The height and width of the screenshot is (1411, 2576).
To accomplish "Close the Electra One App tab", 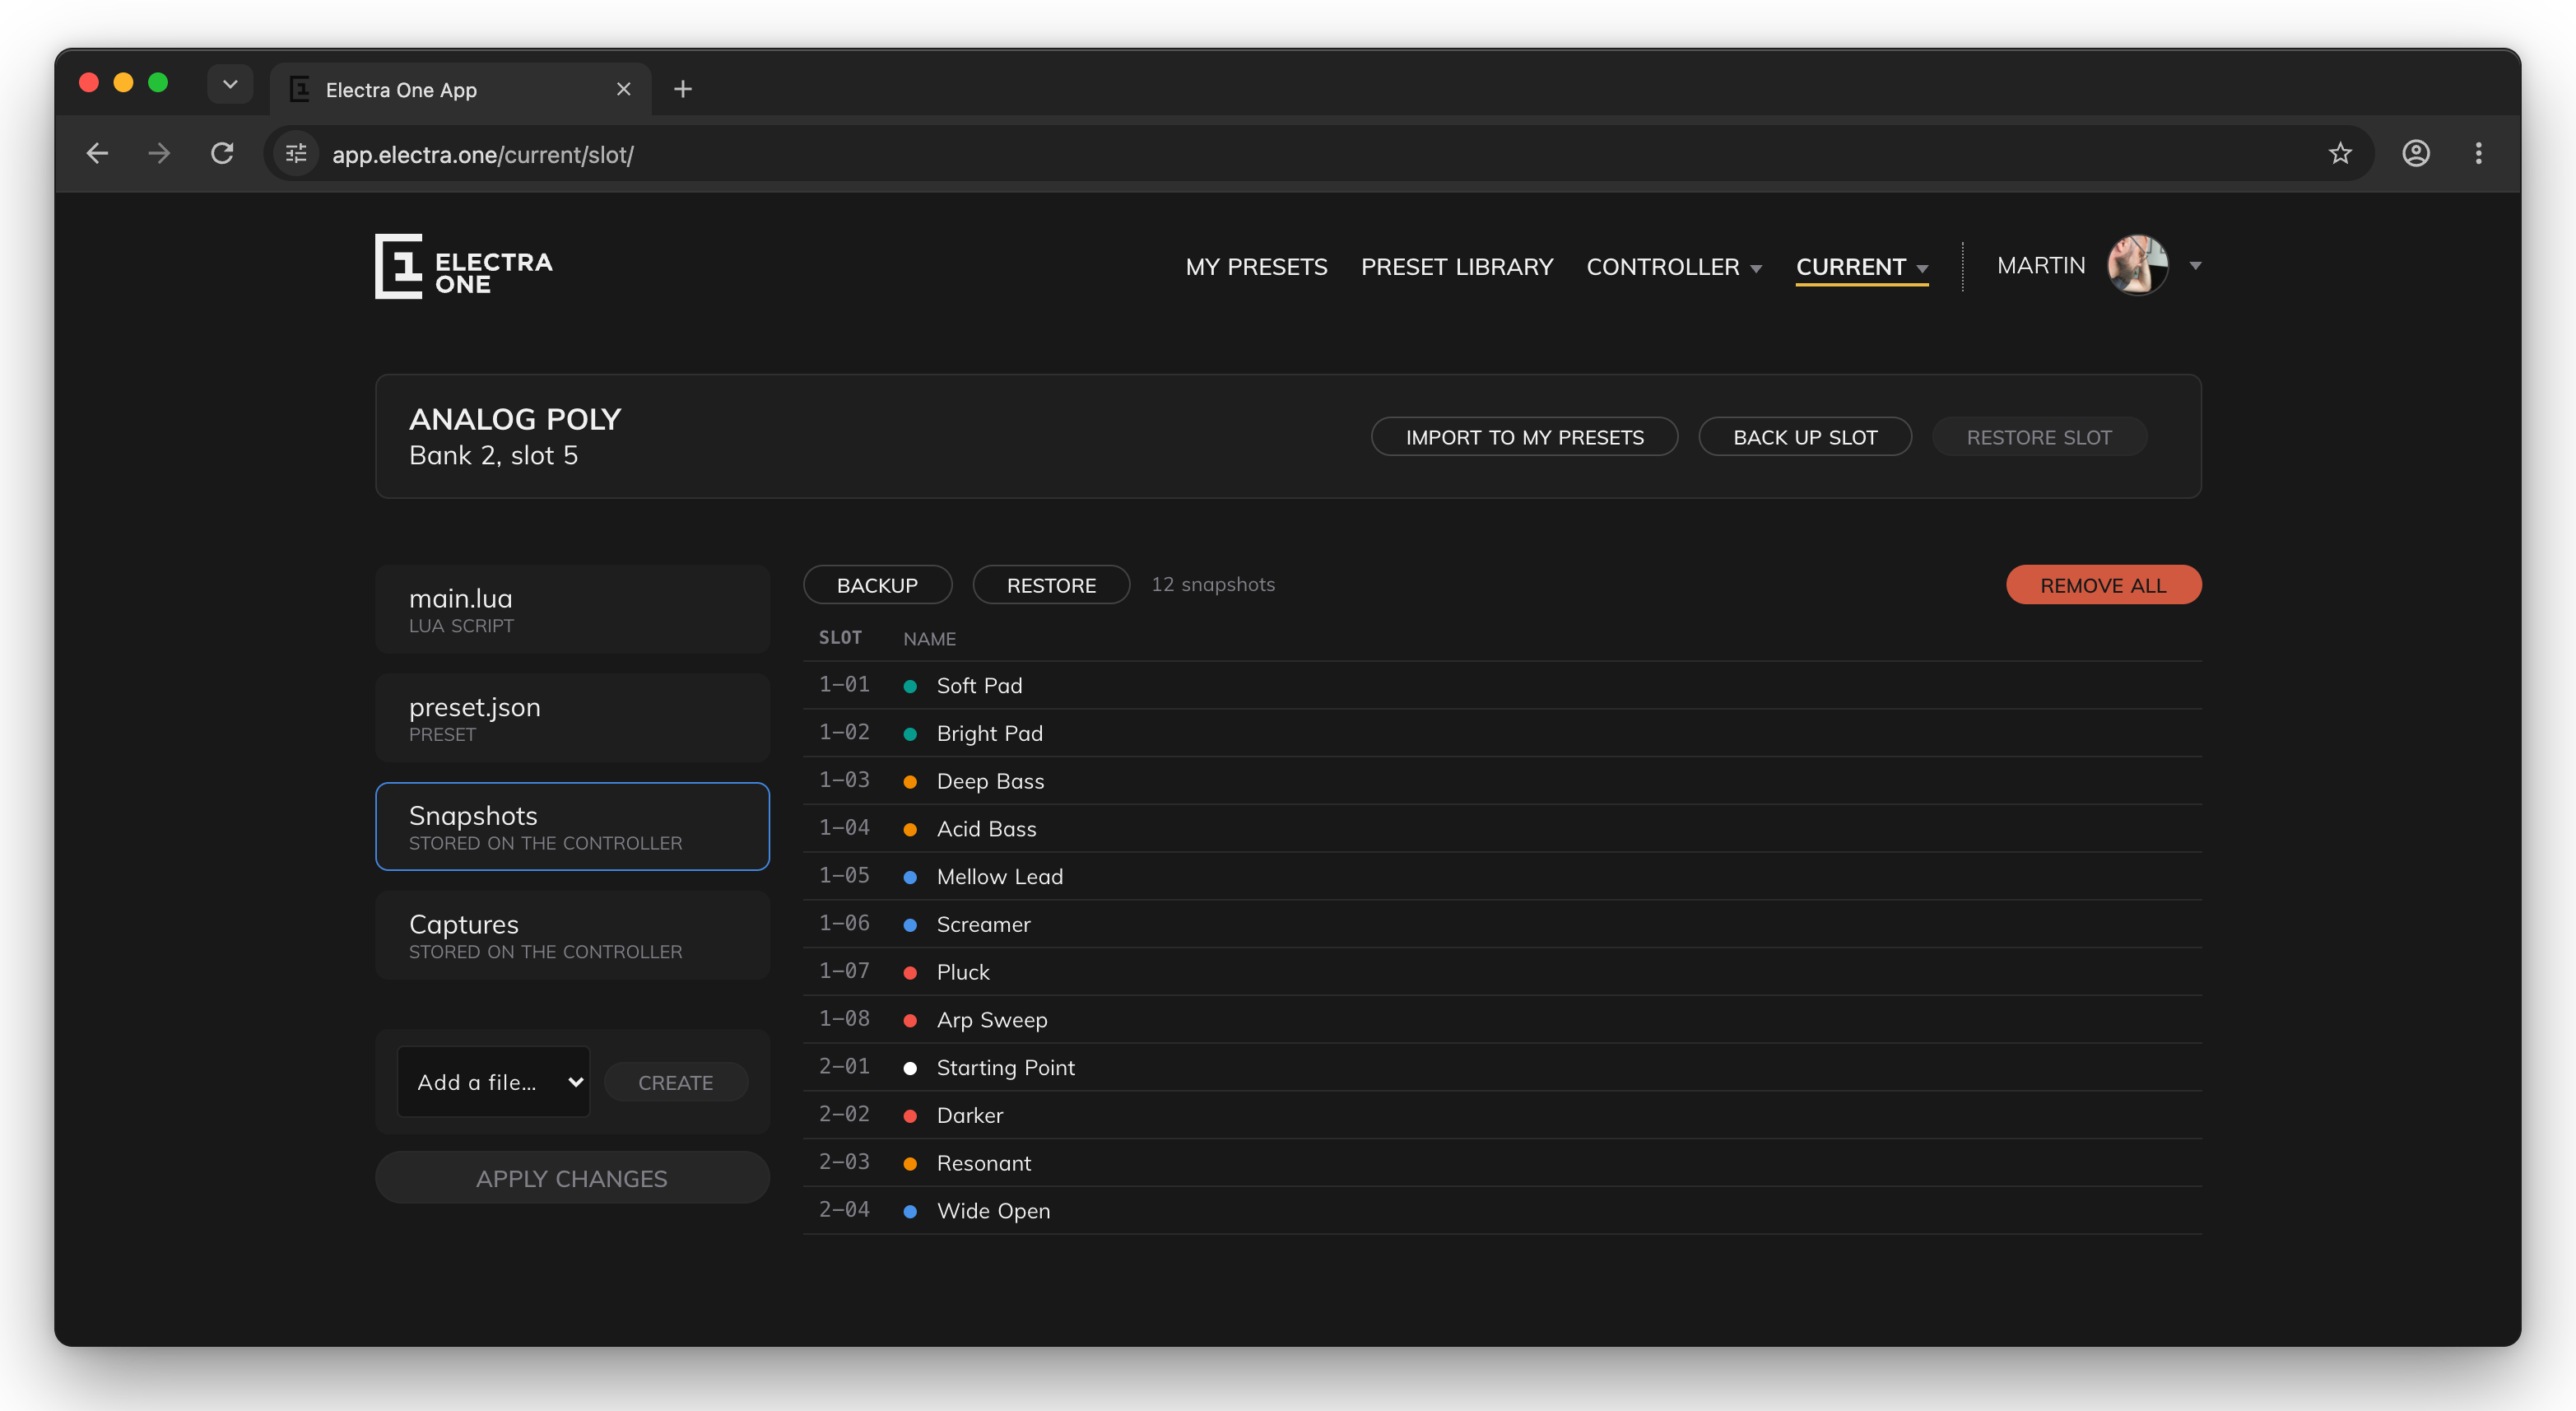I will point(624,89).
